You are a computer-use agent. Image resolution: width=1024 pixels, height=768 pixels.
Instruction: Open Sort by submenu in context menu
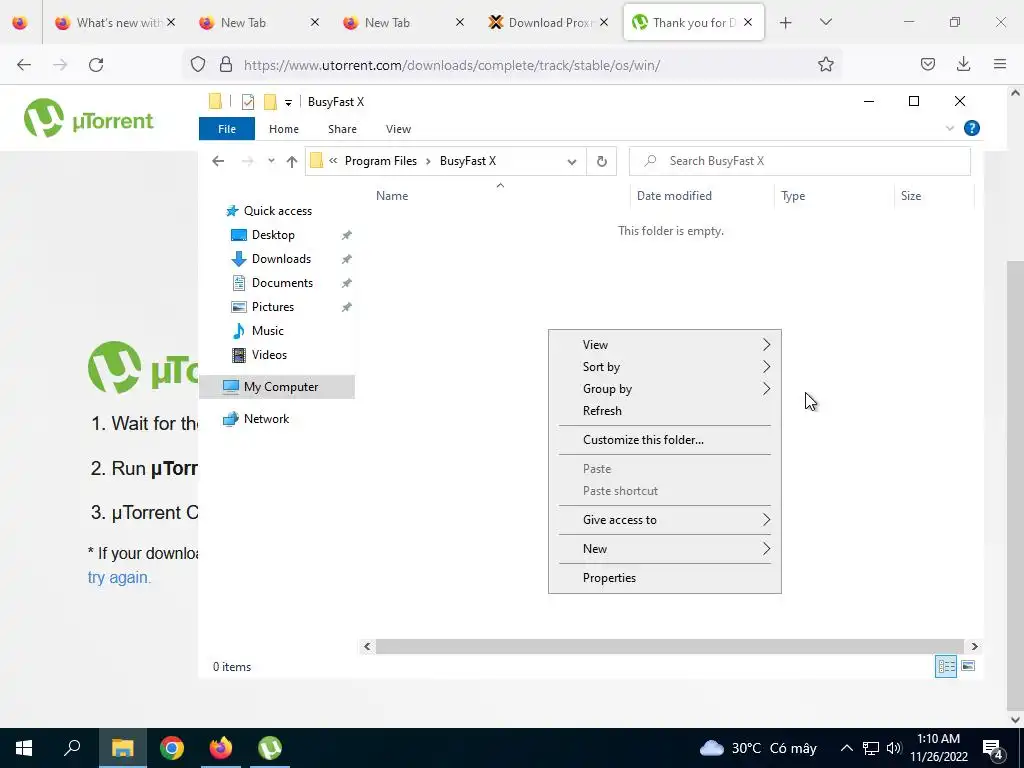tap(664, 367)
